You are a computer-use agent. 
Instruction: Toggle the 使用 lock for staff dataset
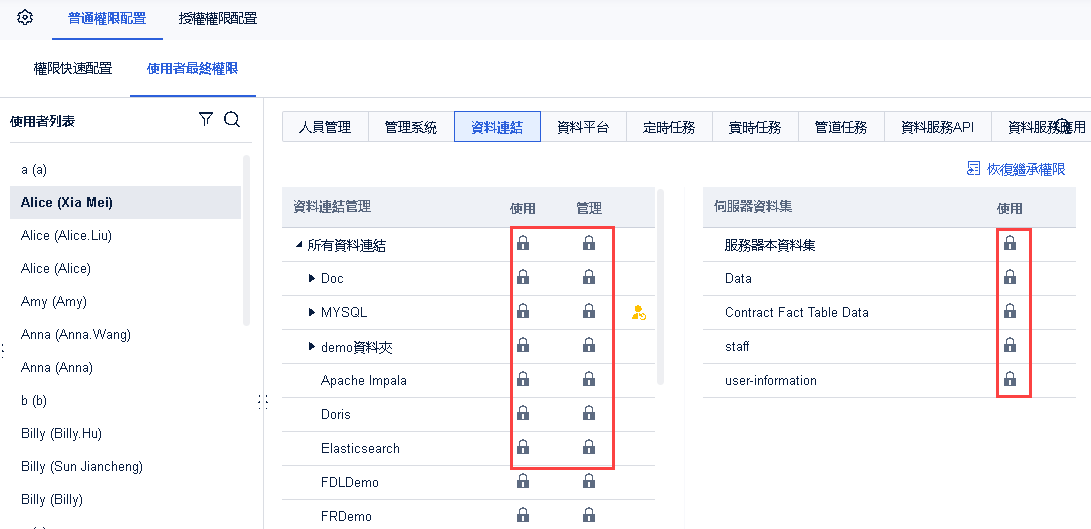(1010, 346)
